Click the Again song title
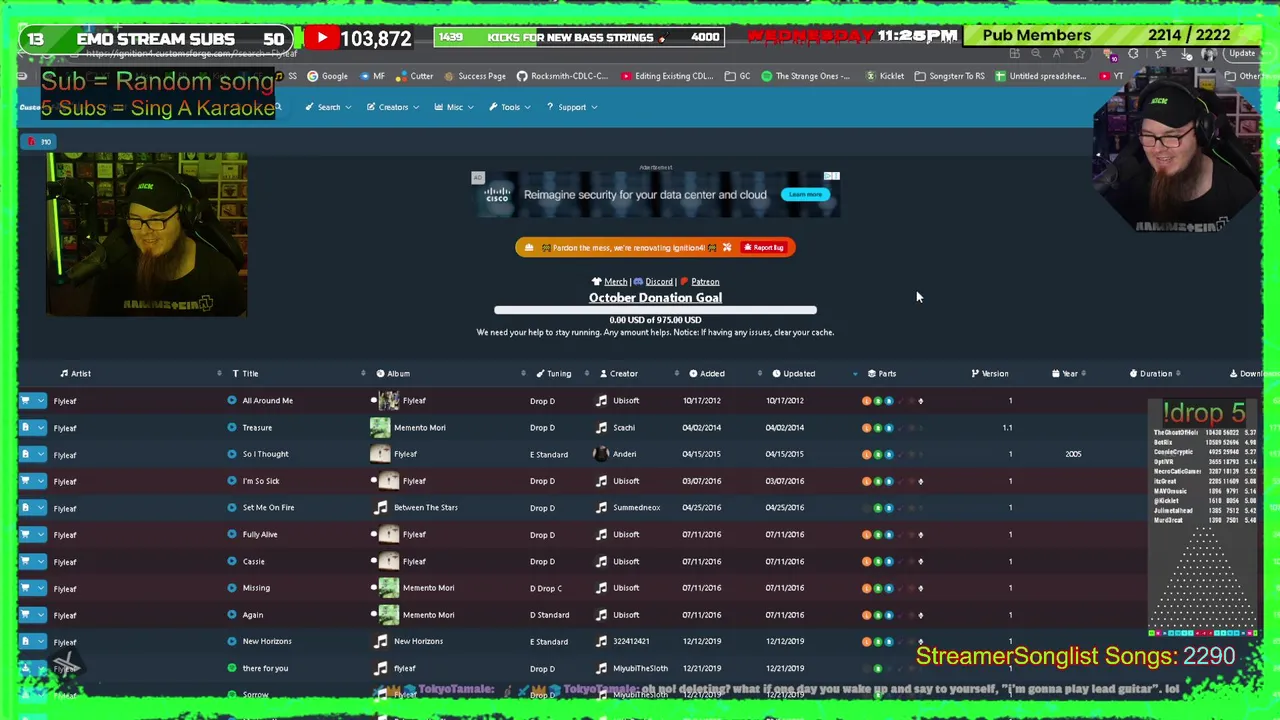Viewport: 1280px width, 720px height. tap(252, 615)
